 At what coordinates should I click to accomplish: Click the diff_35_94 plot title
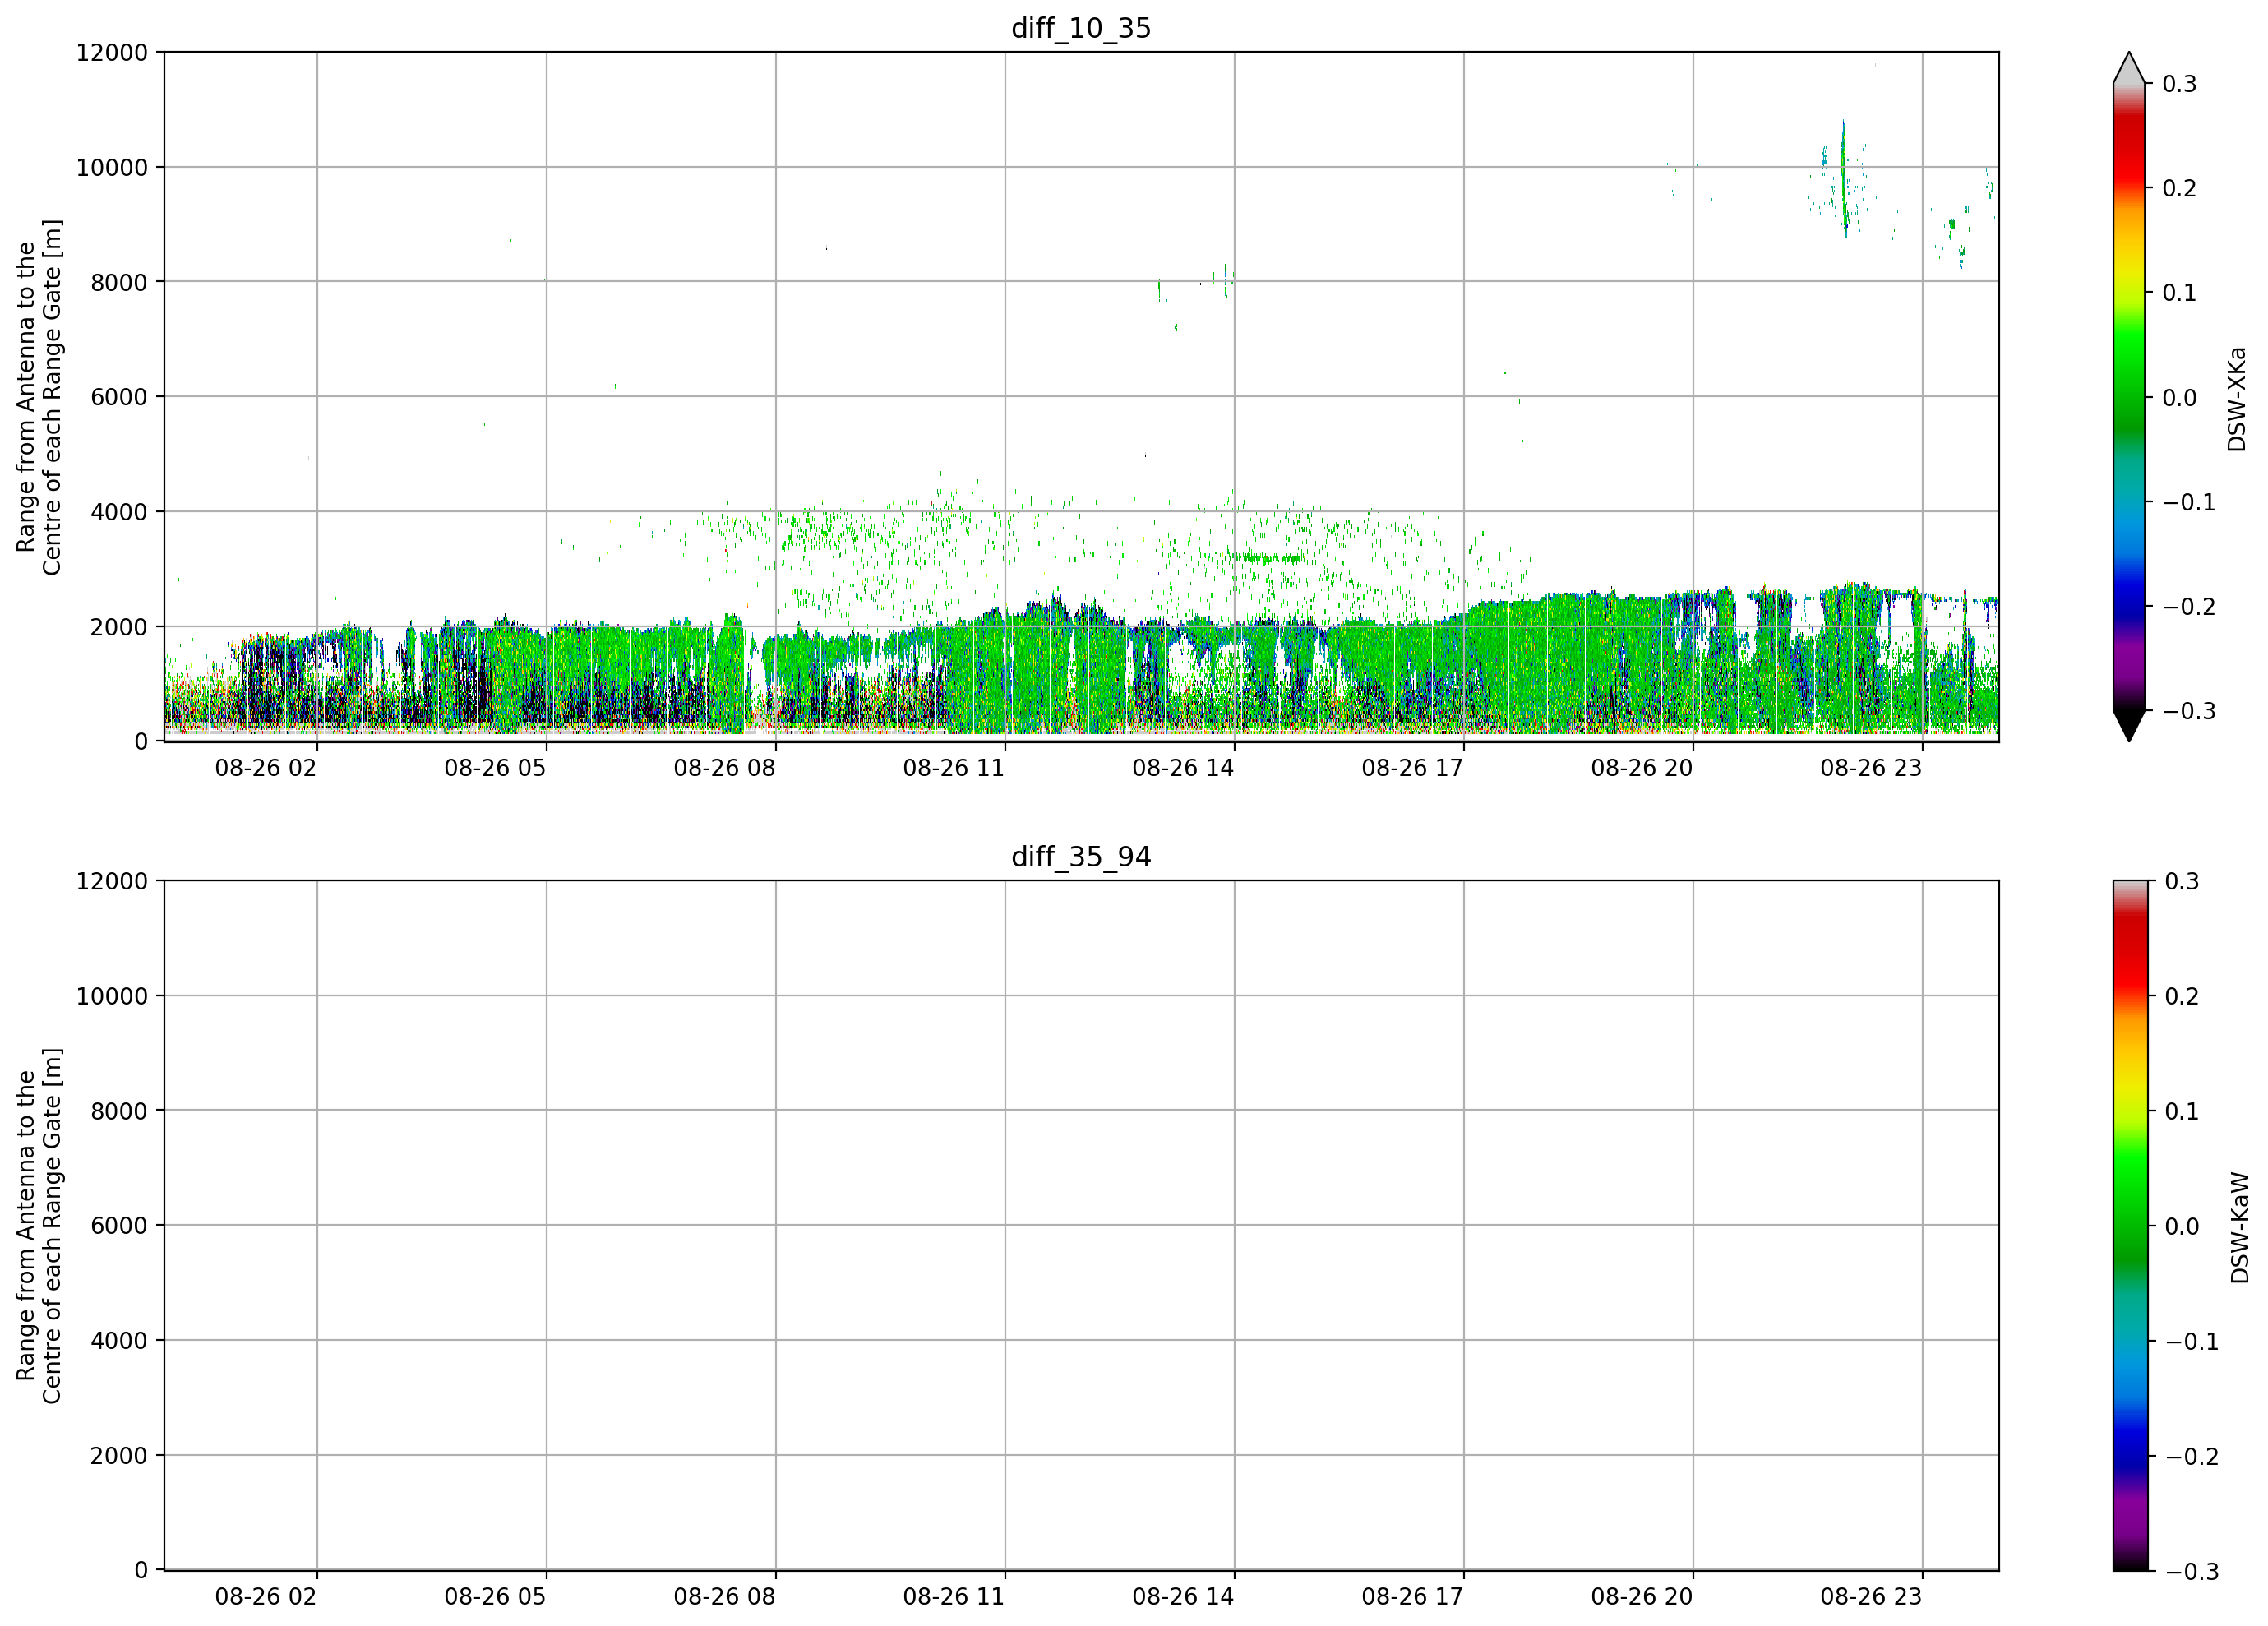(1081, 857)
